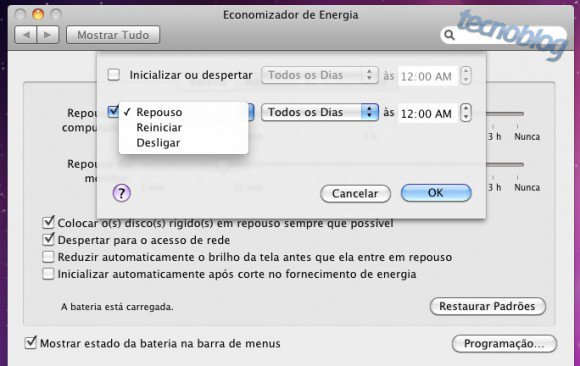Viewport: 580px width, 366px height.
Task: Open the active Todos os Dias dropdown
Action: click(x=320, y=112)
